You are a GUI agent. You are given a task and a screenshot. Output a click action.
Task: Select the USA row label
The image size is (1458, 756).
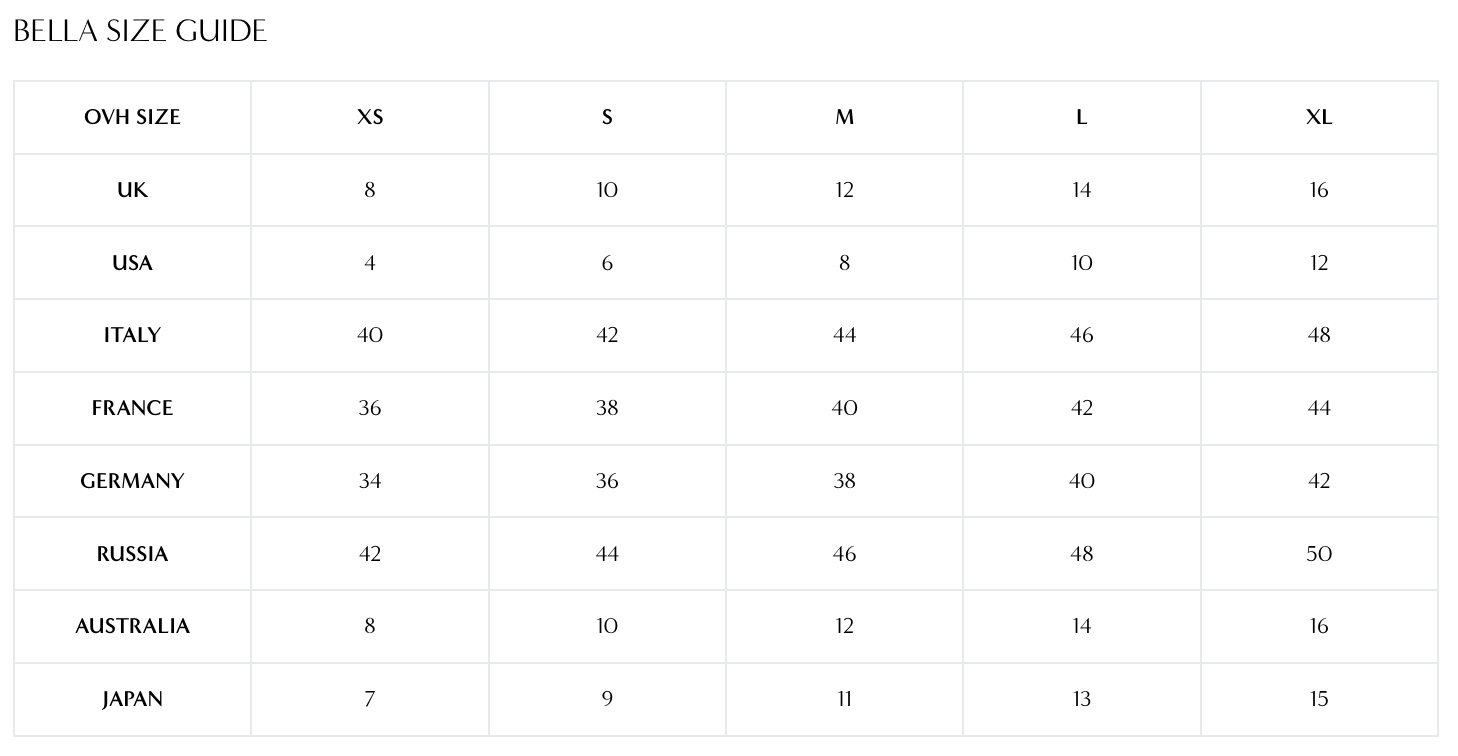coord(132,263)
